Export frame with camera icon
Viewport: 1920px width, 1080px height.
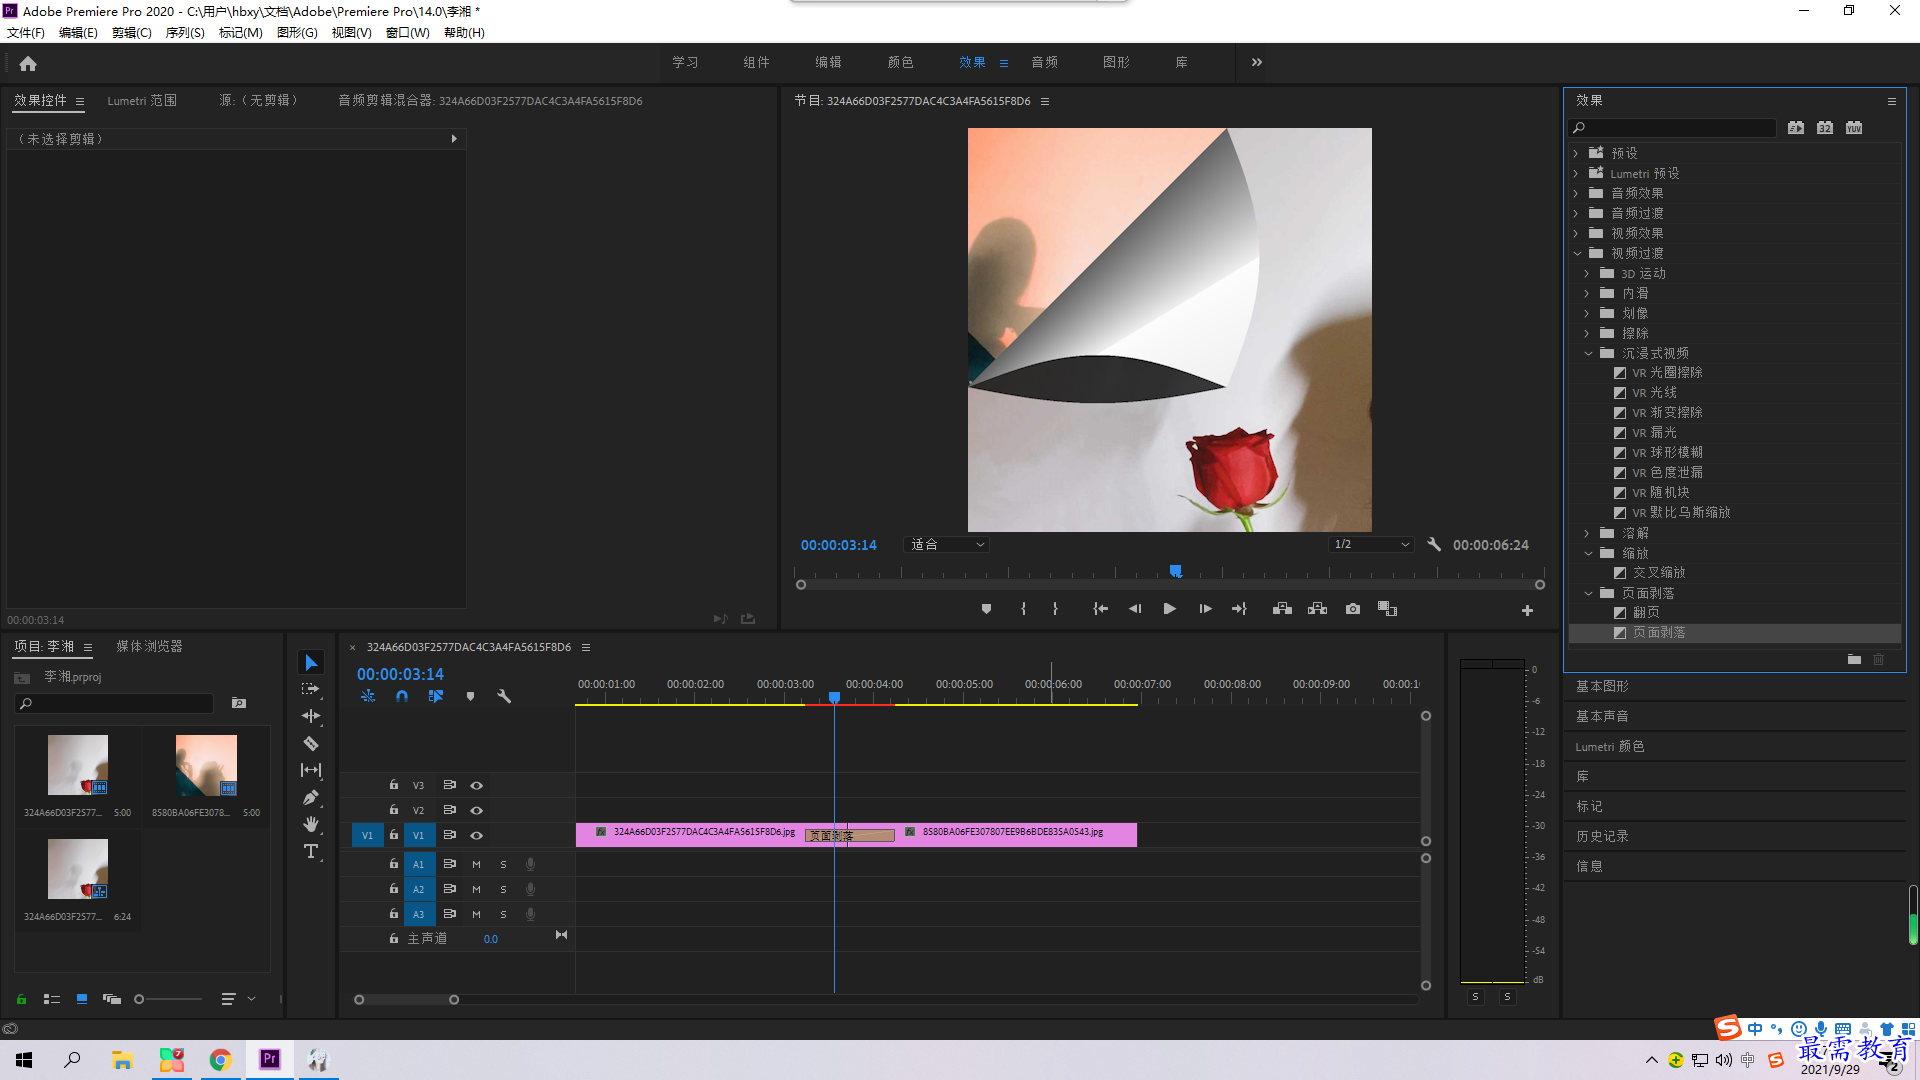click(x=1353, y=609)
